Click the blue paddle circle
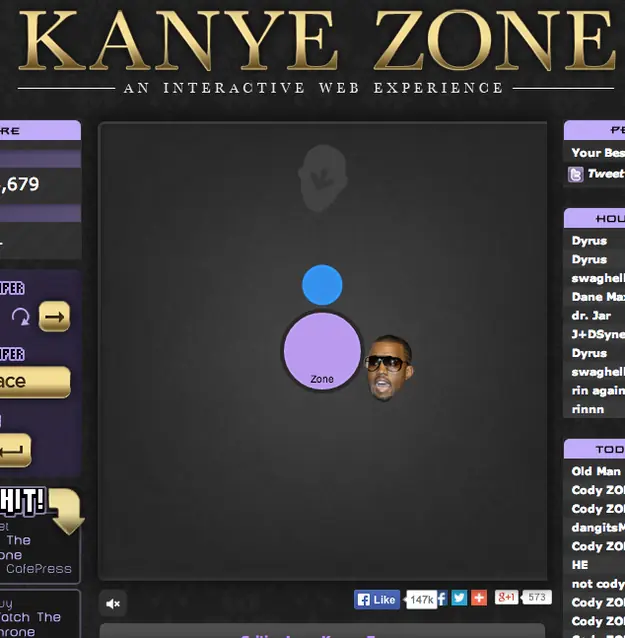The image size is (625, 638). 322,285
